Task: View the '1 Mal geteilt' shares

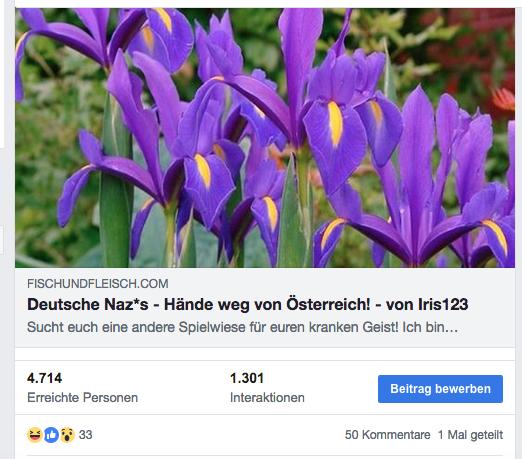Action: click(x=470, y=435)
